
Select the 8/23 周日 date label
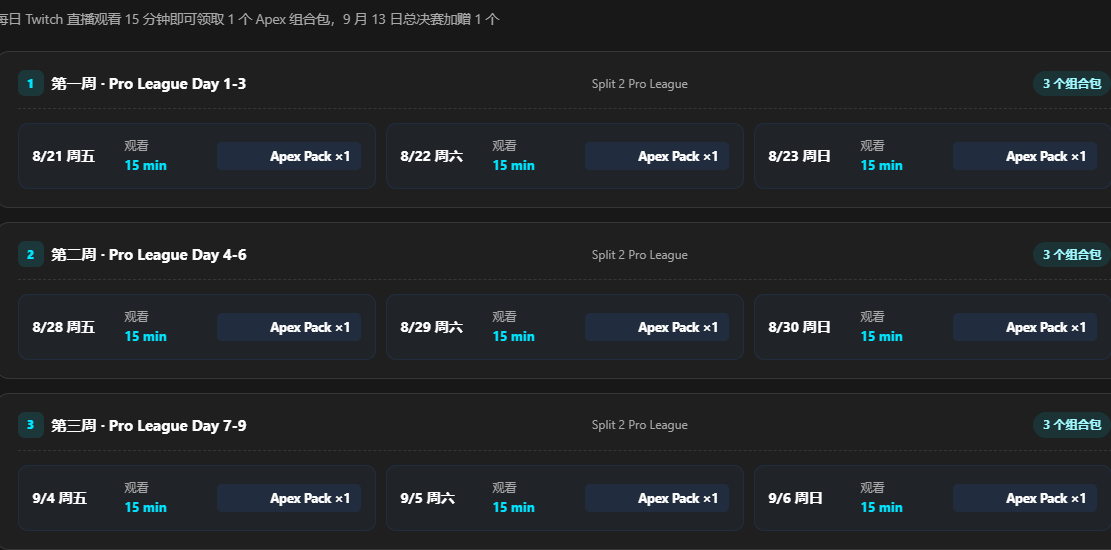pyautogui.click(x=799, y=156)
